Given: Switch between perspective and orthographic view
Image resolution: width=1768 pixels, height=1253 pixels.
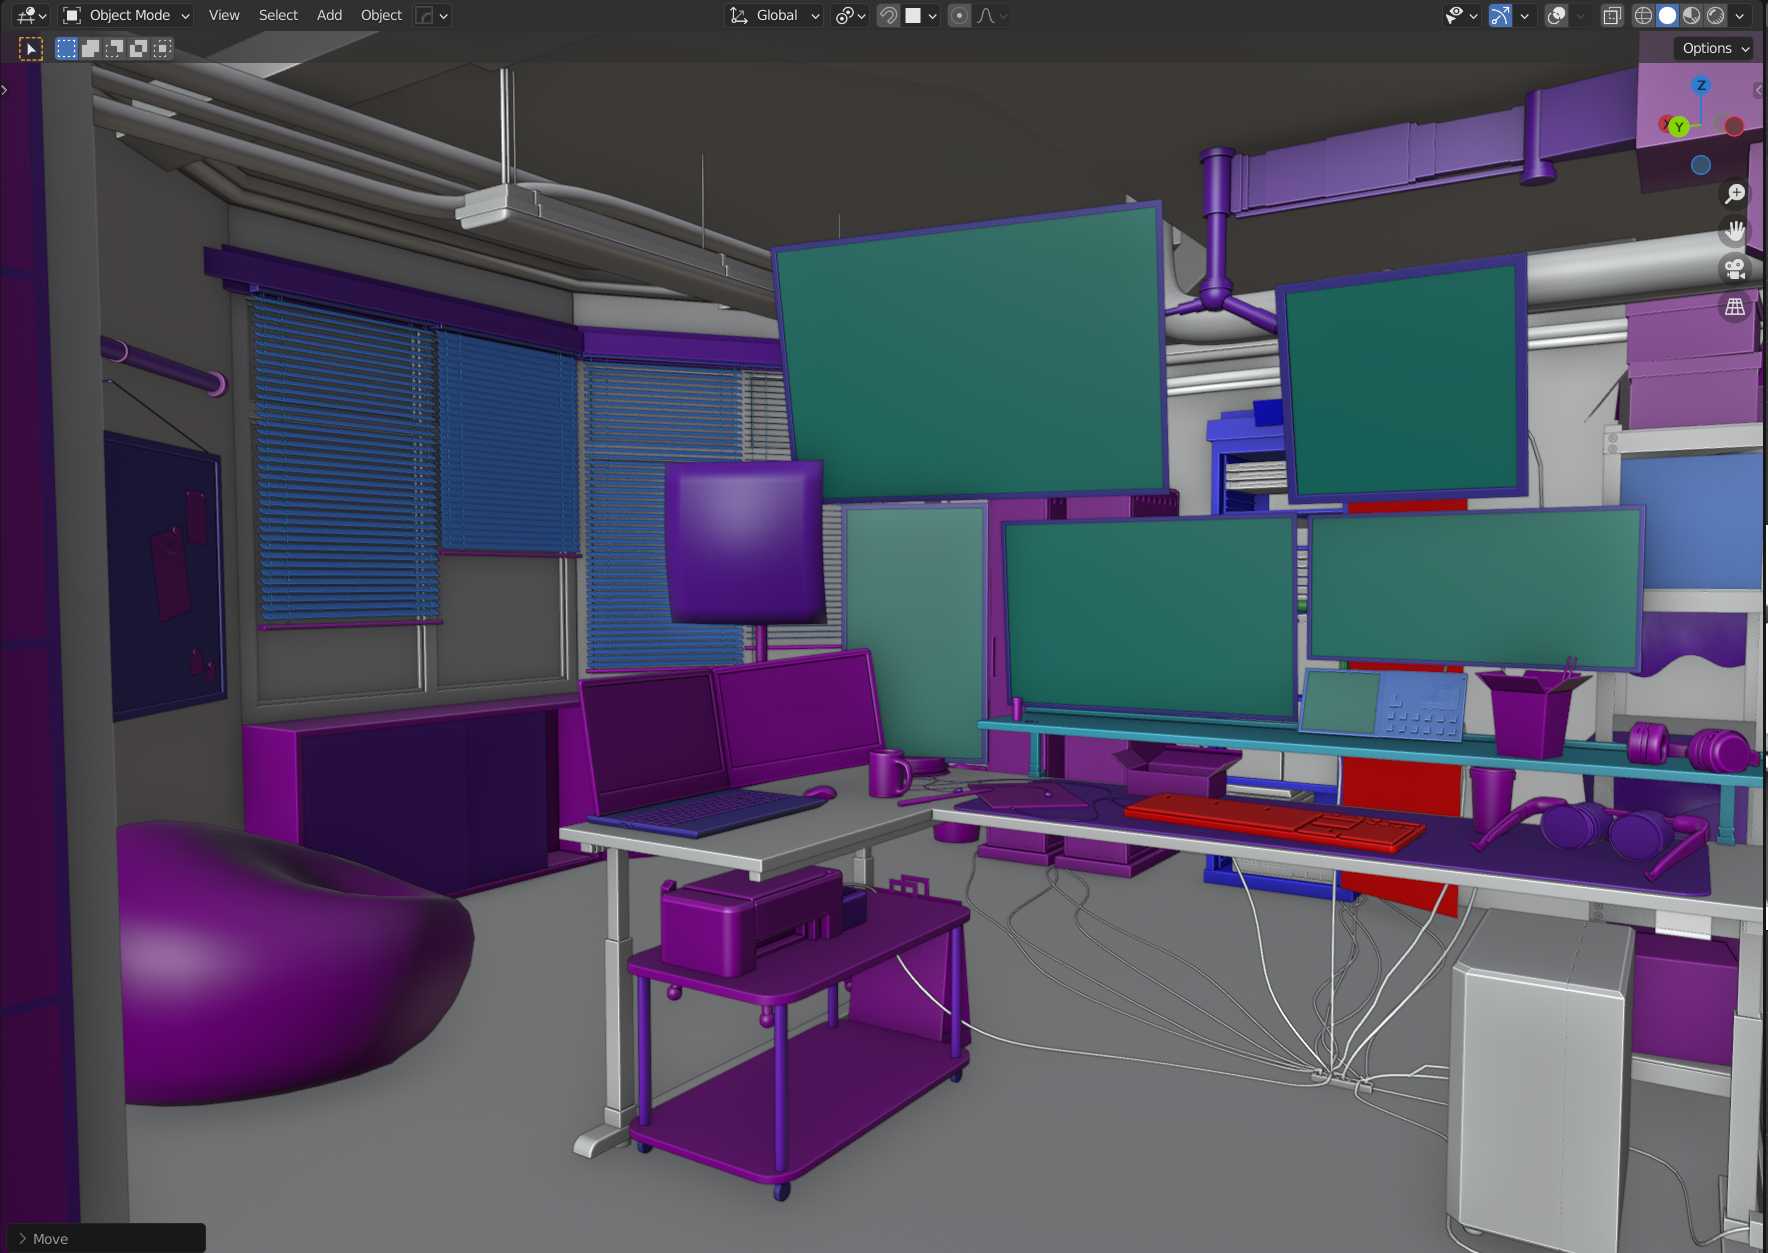Looking at the screenshot, I should coord(1735,307).
